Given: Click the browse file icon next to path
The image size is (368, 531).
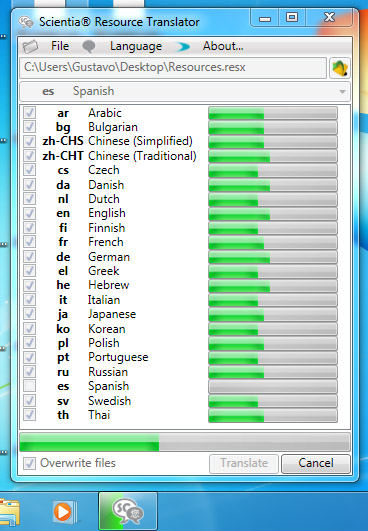Looking at the screenshot, I should coord(340,68).
